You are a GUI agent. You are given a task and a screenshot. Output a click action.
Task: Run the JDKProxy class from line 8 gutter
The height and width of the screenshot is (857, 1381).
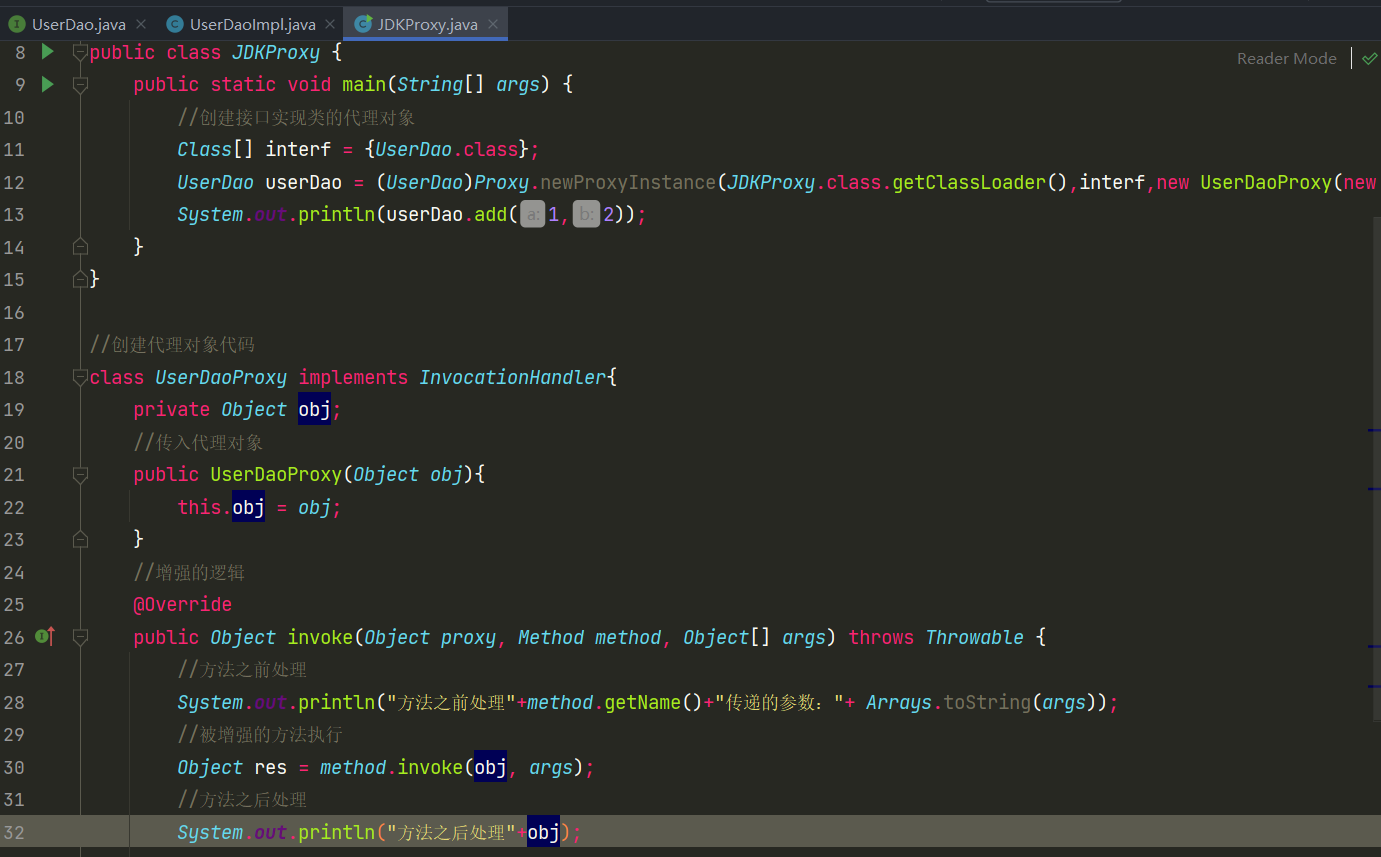tap(47, 52)
